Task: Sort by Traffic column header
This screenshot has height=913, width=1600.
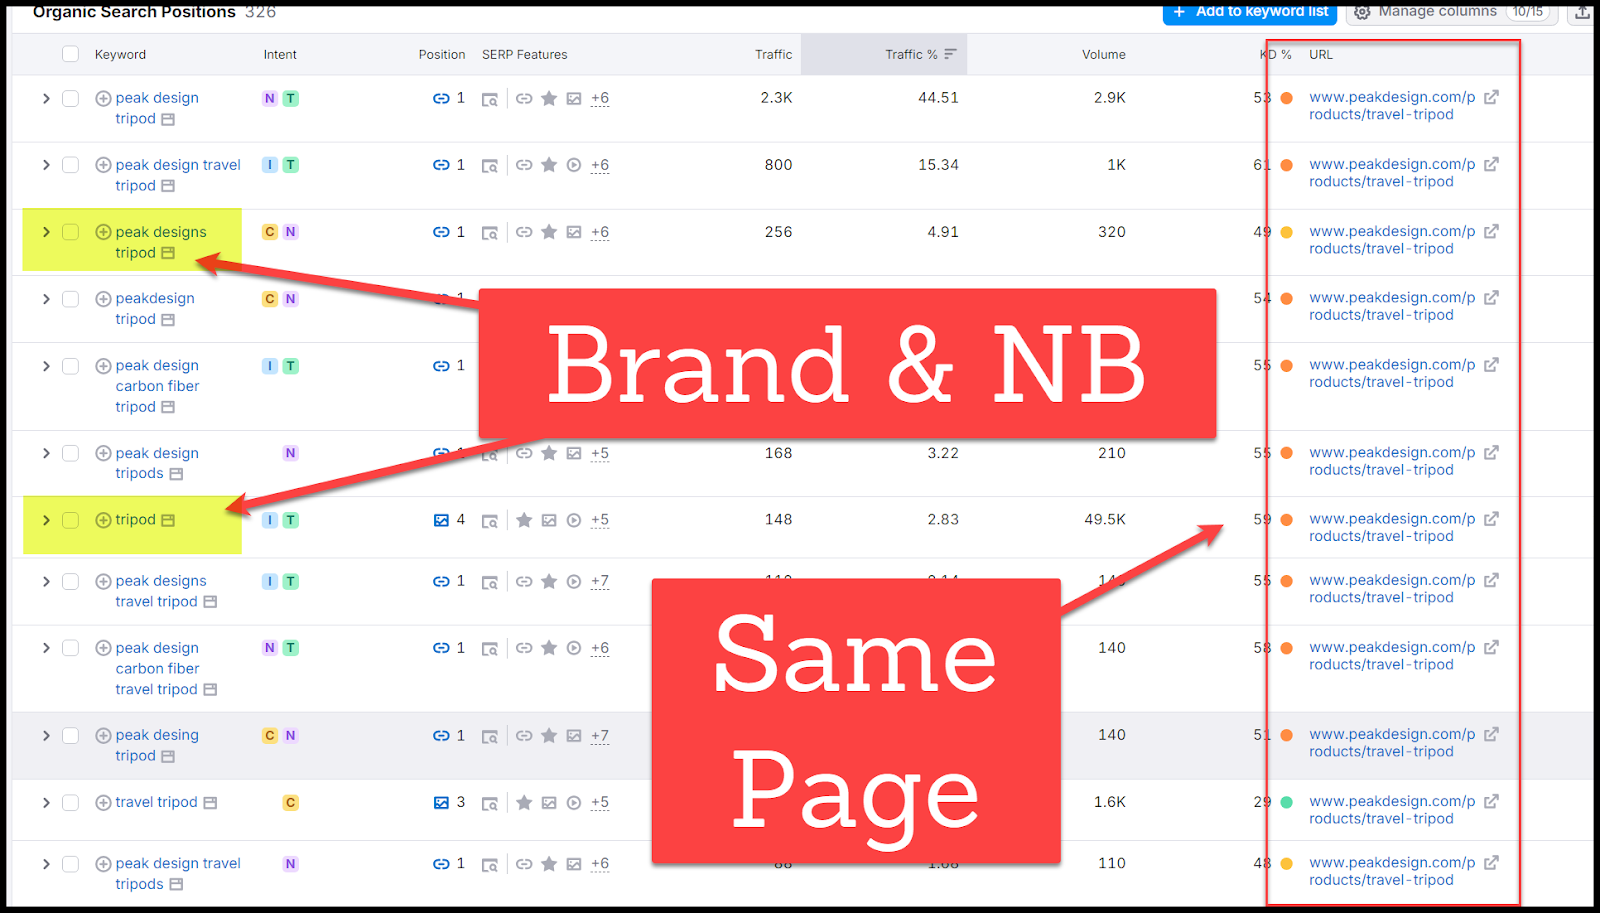Action: [773, 54]
